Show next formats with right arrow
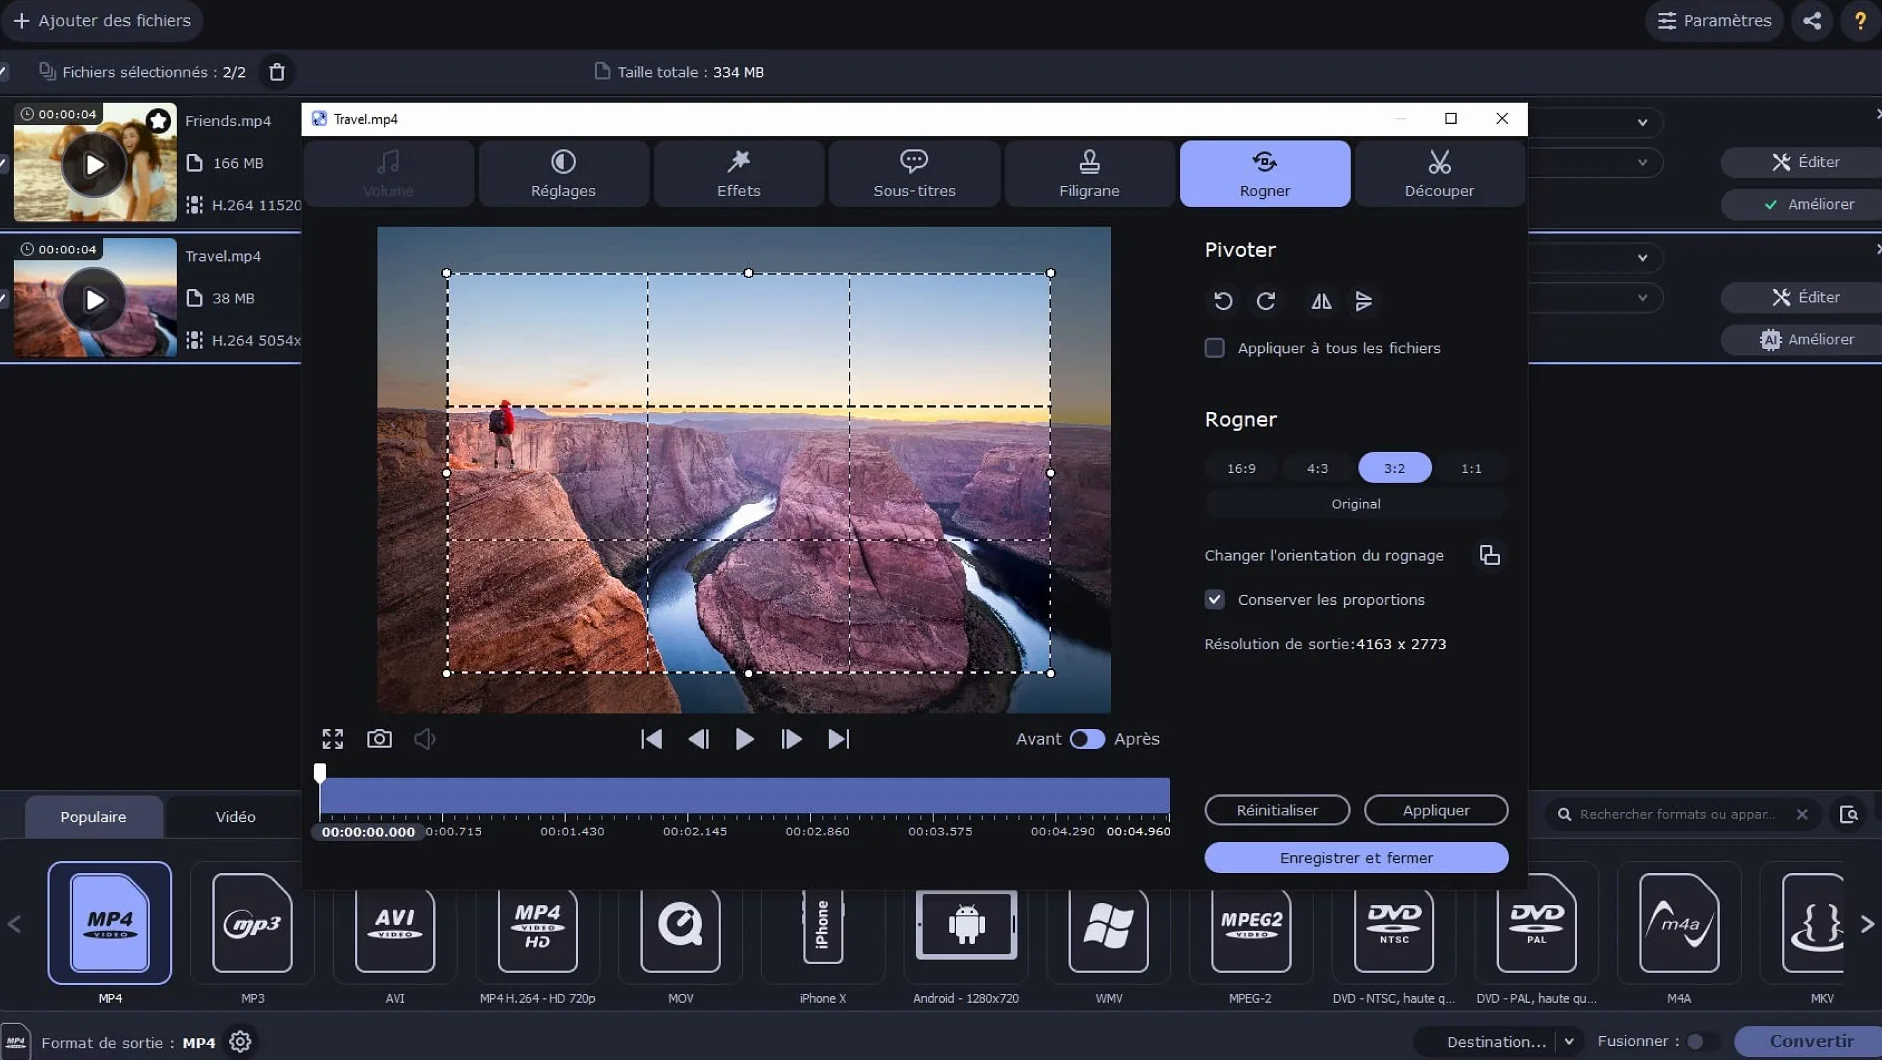 pyautogui.click(x=1867, y=924)
